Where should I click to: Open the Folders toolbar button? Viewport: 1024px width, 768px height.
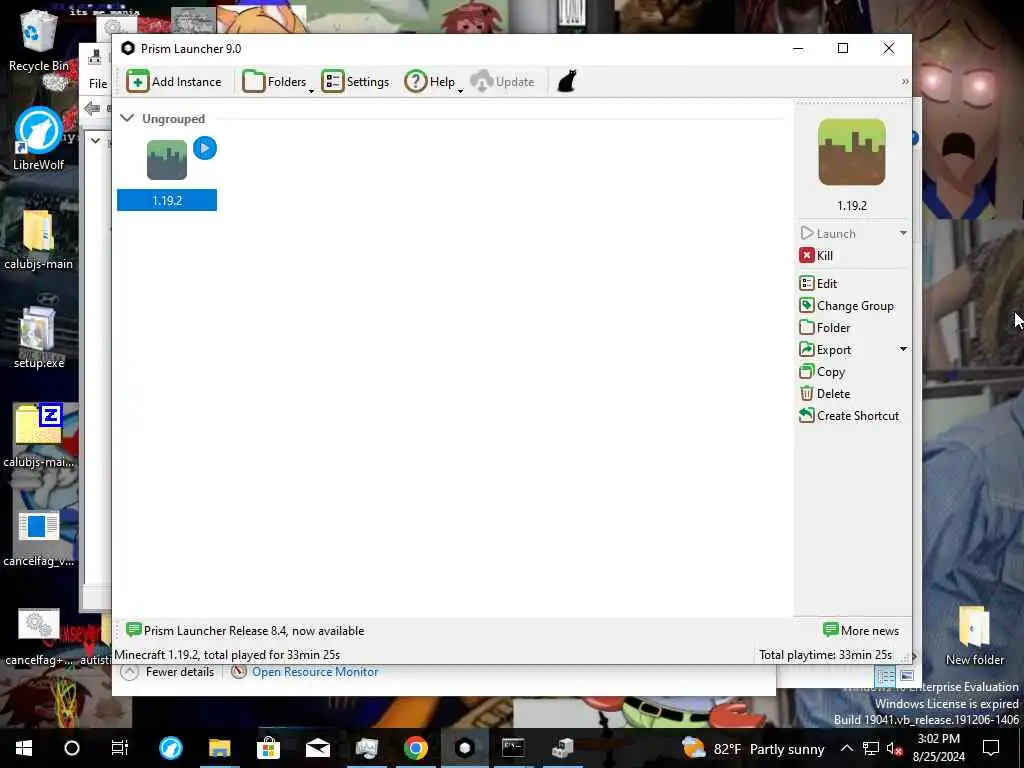[x=274, y=82]
